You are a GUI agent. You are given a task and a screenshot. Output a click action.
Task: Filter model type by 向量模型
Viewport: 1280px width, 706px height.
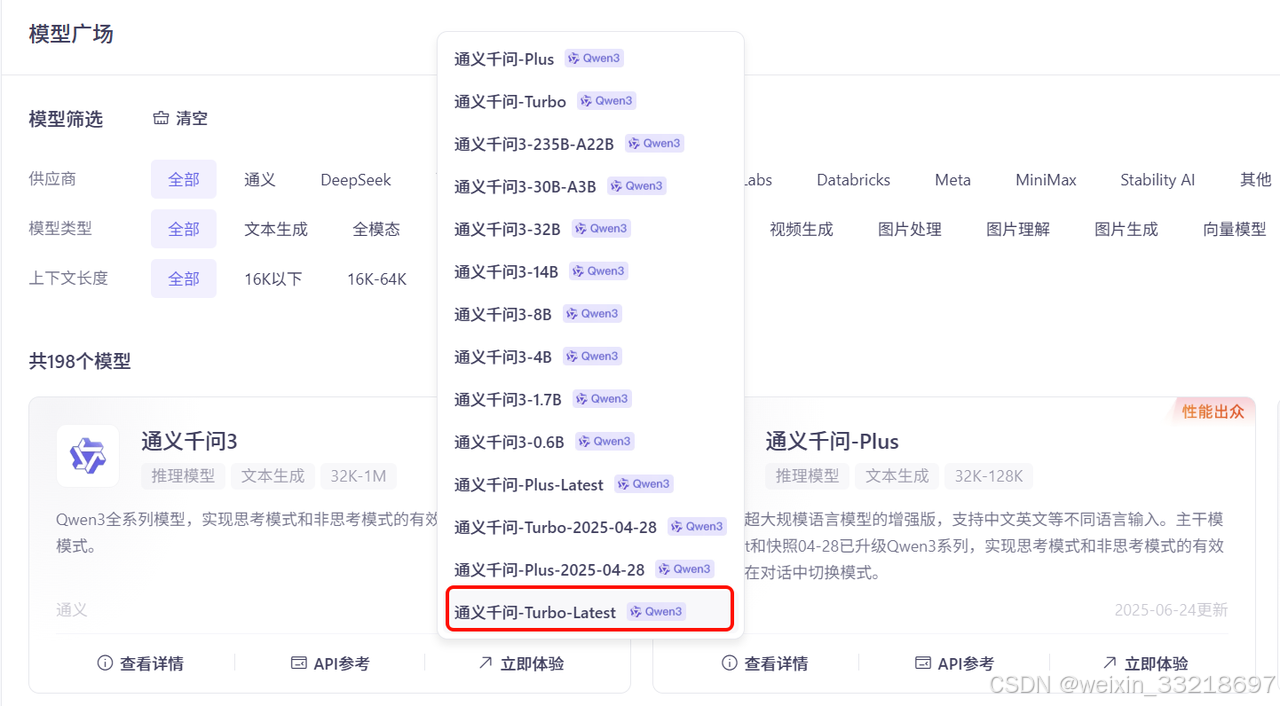[x=1235, y=229]
